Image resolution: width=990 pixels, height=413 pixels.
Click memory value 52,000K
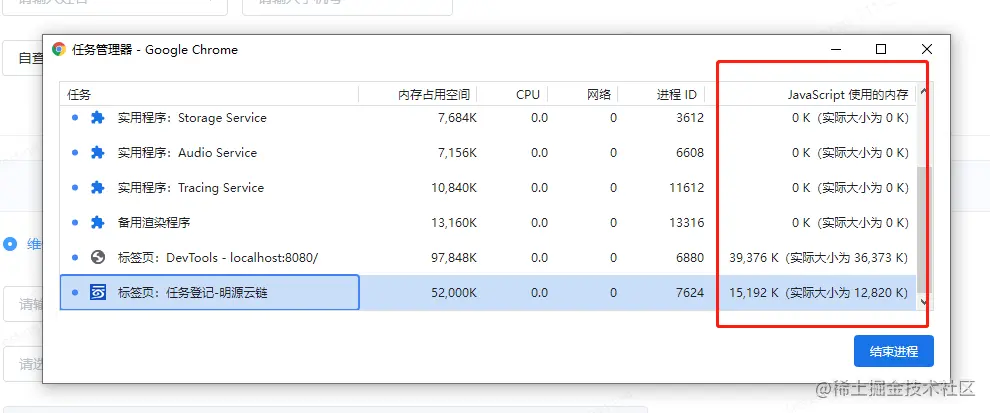(x=452, y=292)
